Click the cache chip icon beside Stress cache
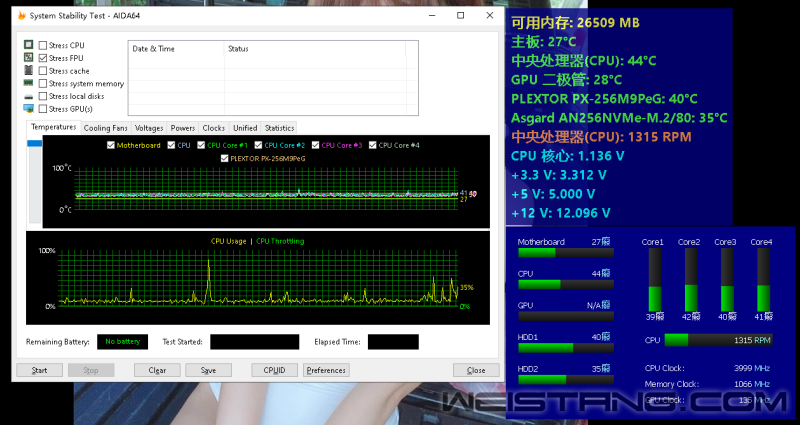 (x=28, y=71)
